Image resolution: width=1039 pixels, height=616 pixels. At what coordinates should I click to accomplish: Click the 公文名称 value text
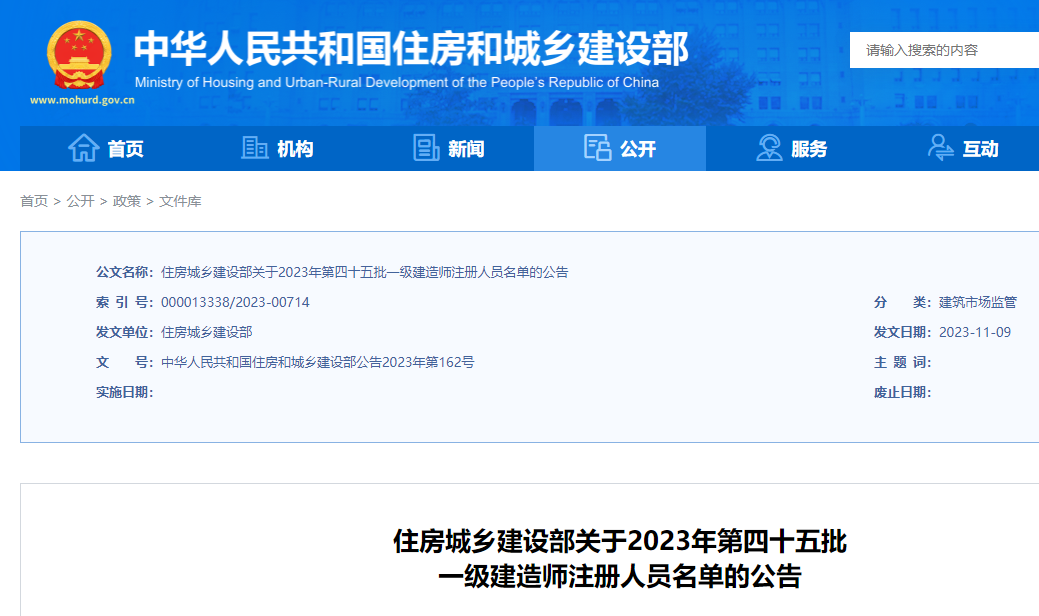coord(364,272)
